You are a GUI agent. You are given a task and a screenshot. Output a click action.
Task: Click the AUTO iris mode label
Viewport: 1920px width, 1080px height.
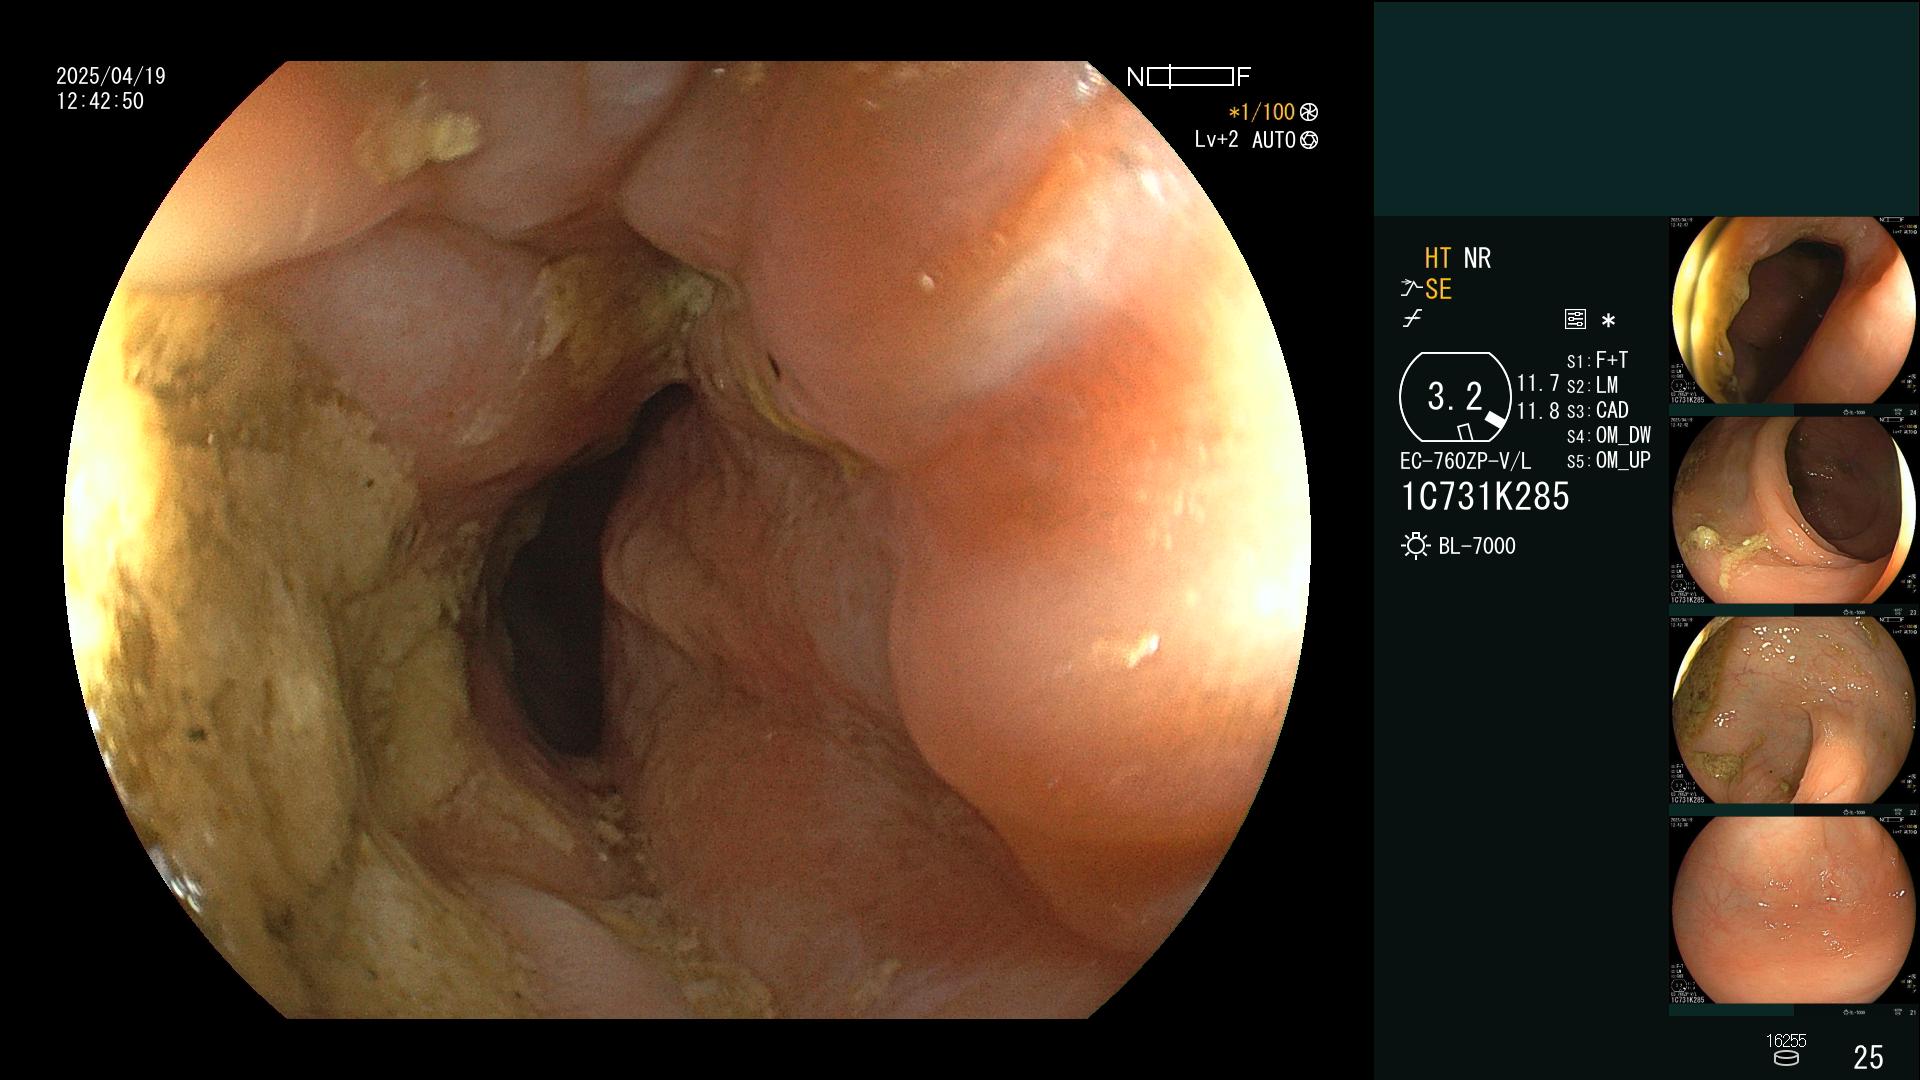point(1274,140)
